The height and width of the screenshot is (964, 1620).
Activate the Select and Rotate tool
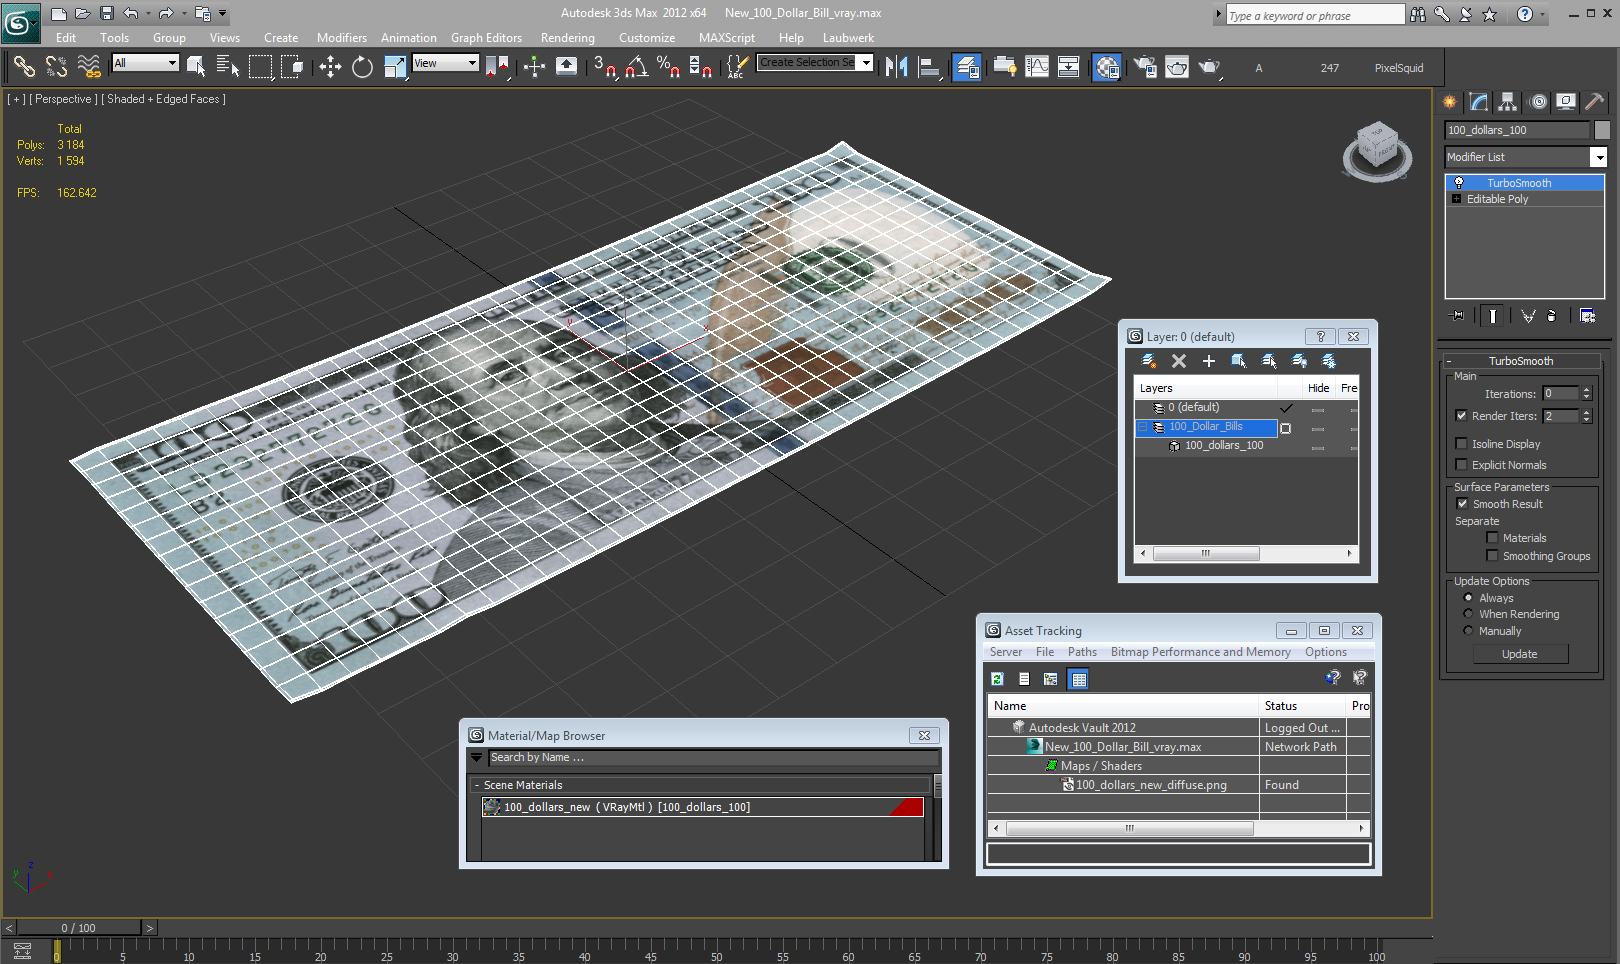362,67
